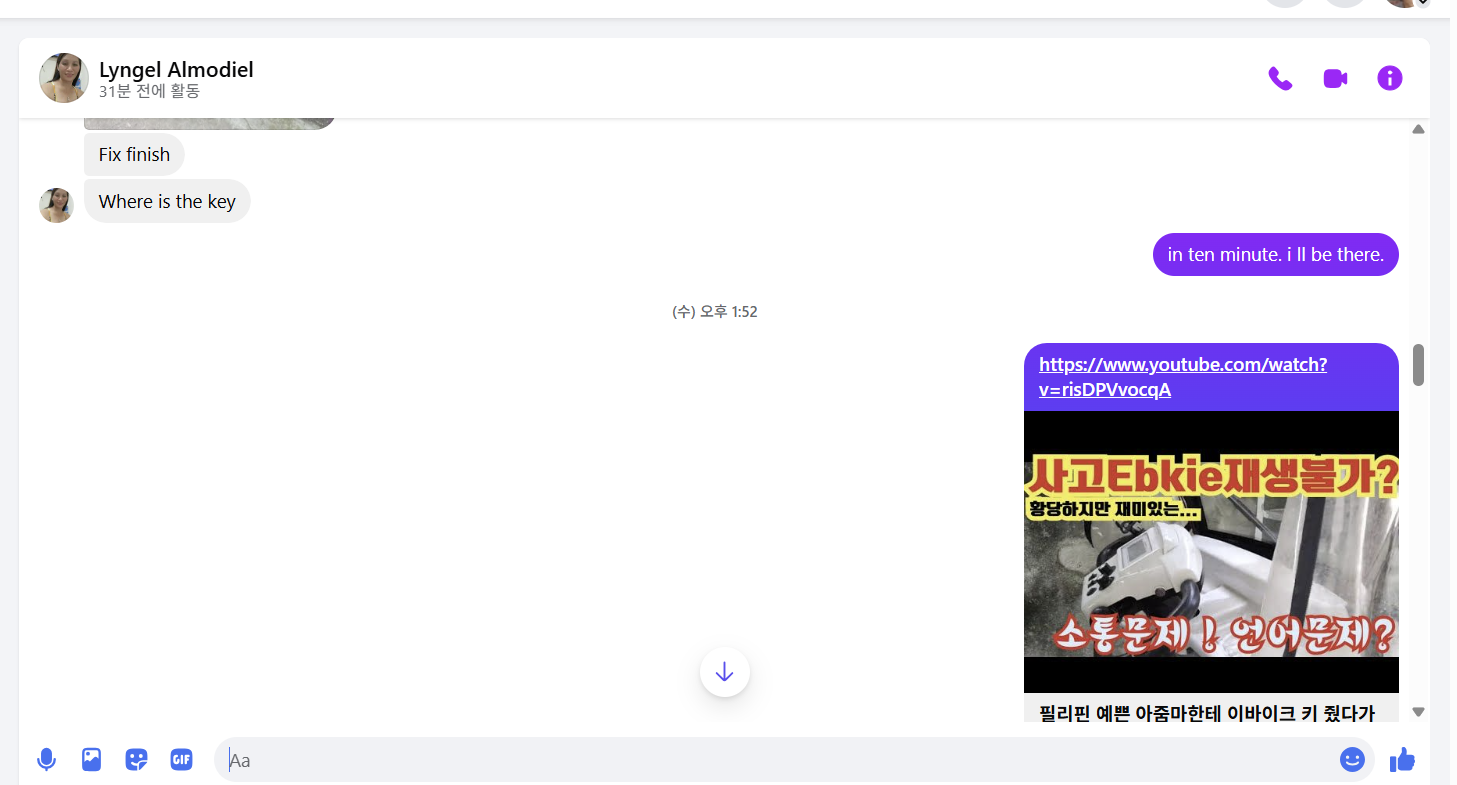This screenshot has width=1457, height=785.
Task: Record a voice clip with the microphone icon
Action: [46, 760]
